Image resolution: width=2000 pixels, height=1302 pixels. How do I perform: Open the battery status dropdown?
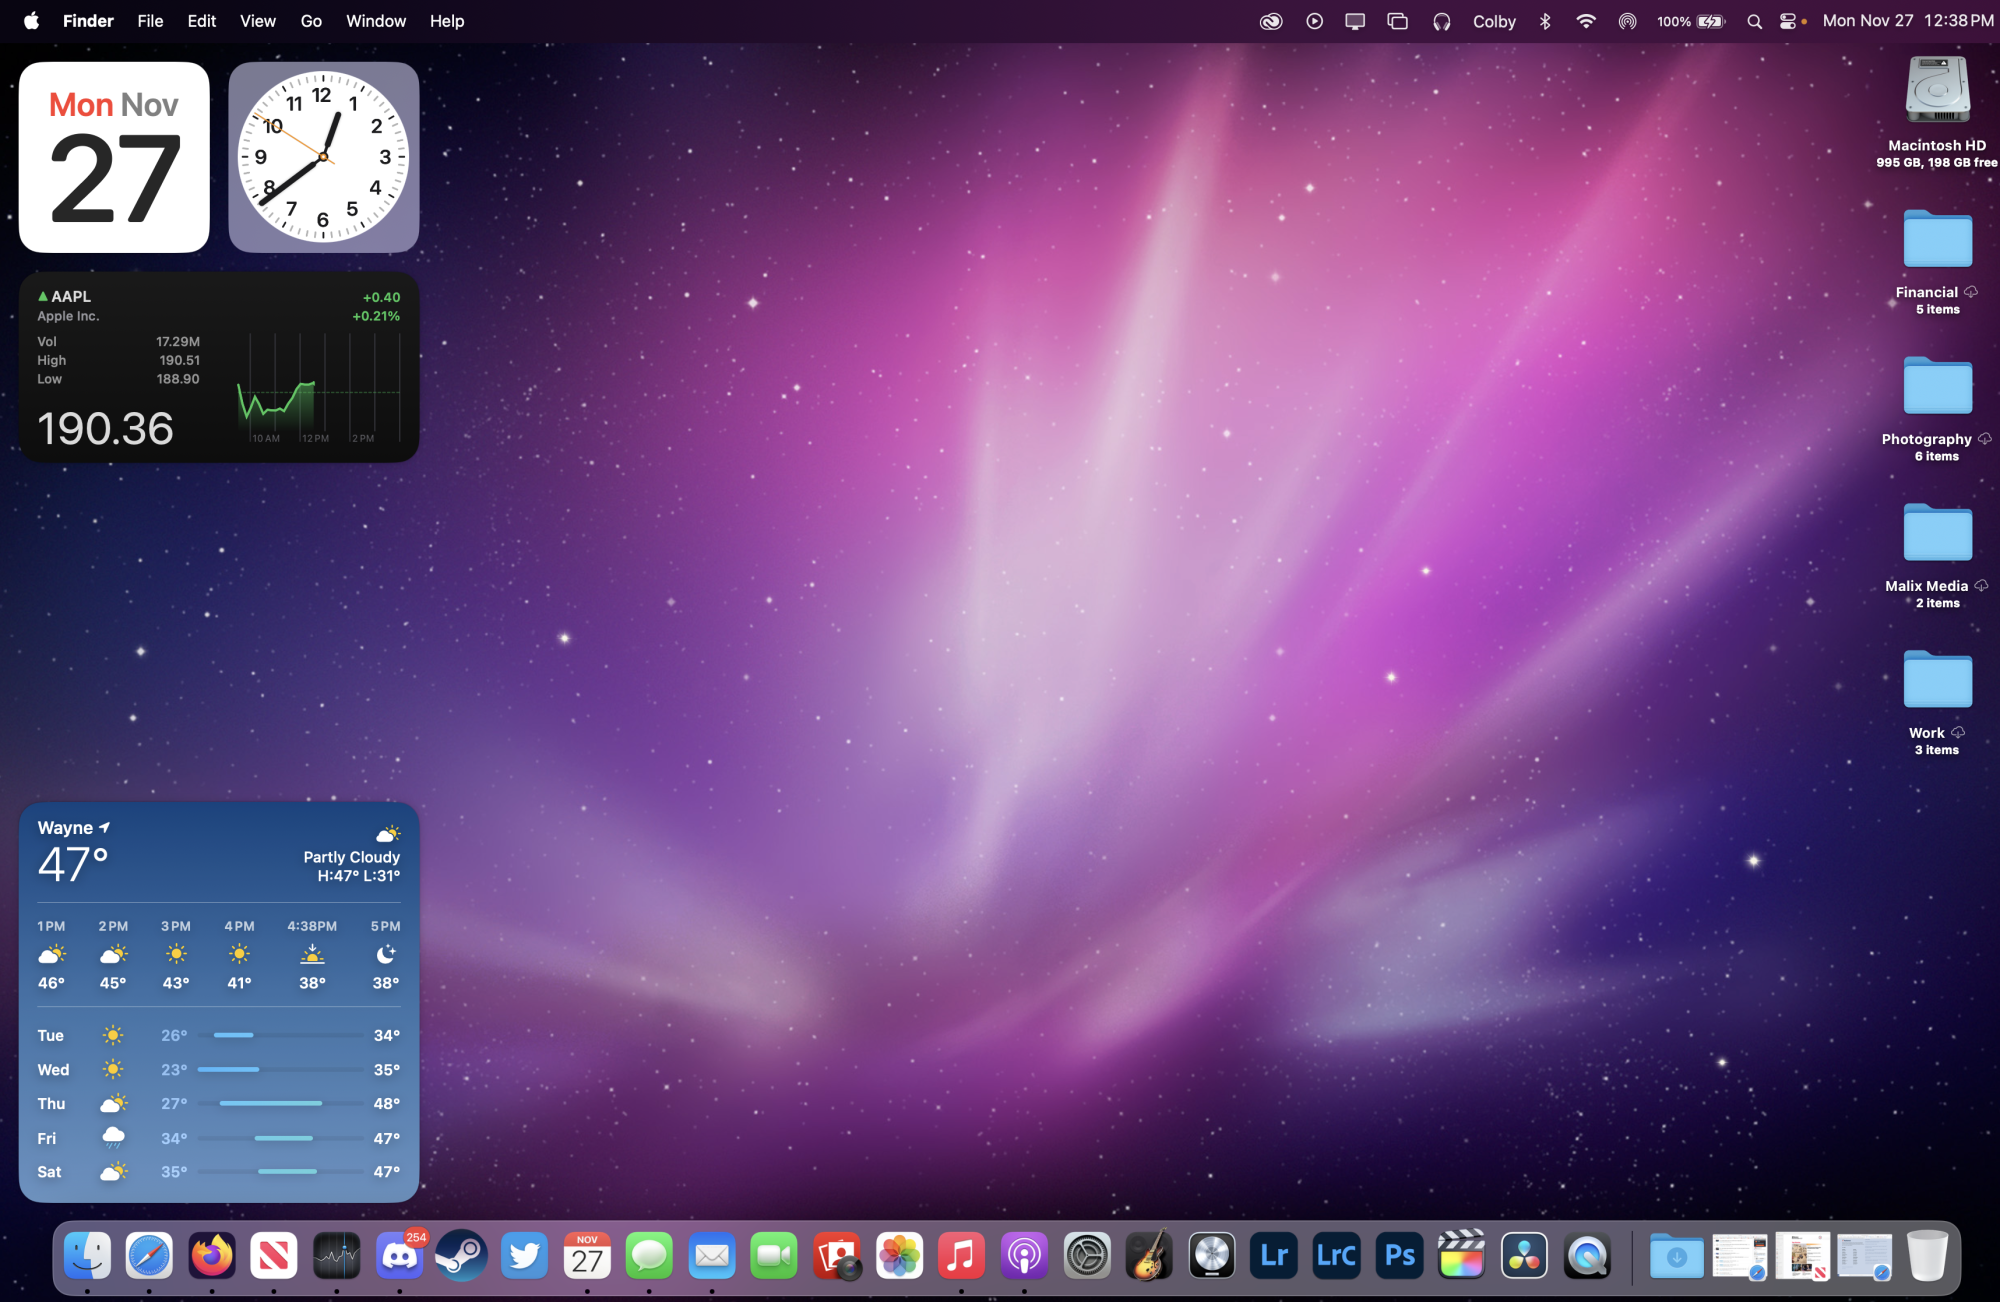[x=1710, y=21]
